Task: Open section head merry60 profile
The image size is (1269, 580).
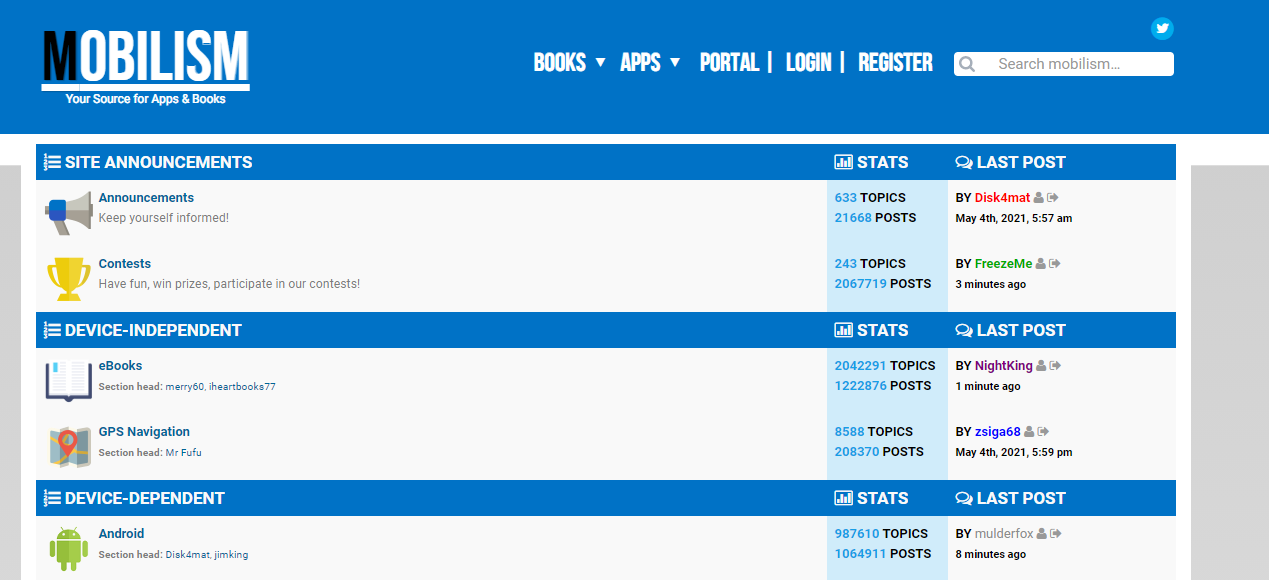Action: click(x=185, y=387)
